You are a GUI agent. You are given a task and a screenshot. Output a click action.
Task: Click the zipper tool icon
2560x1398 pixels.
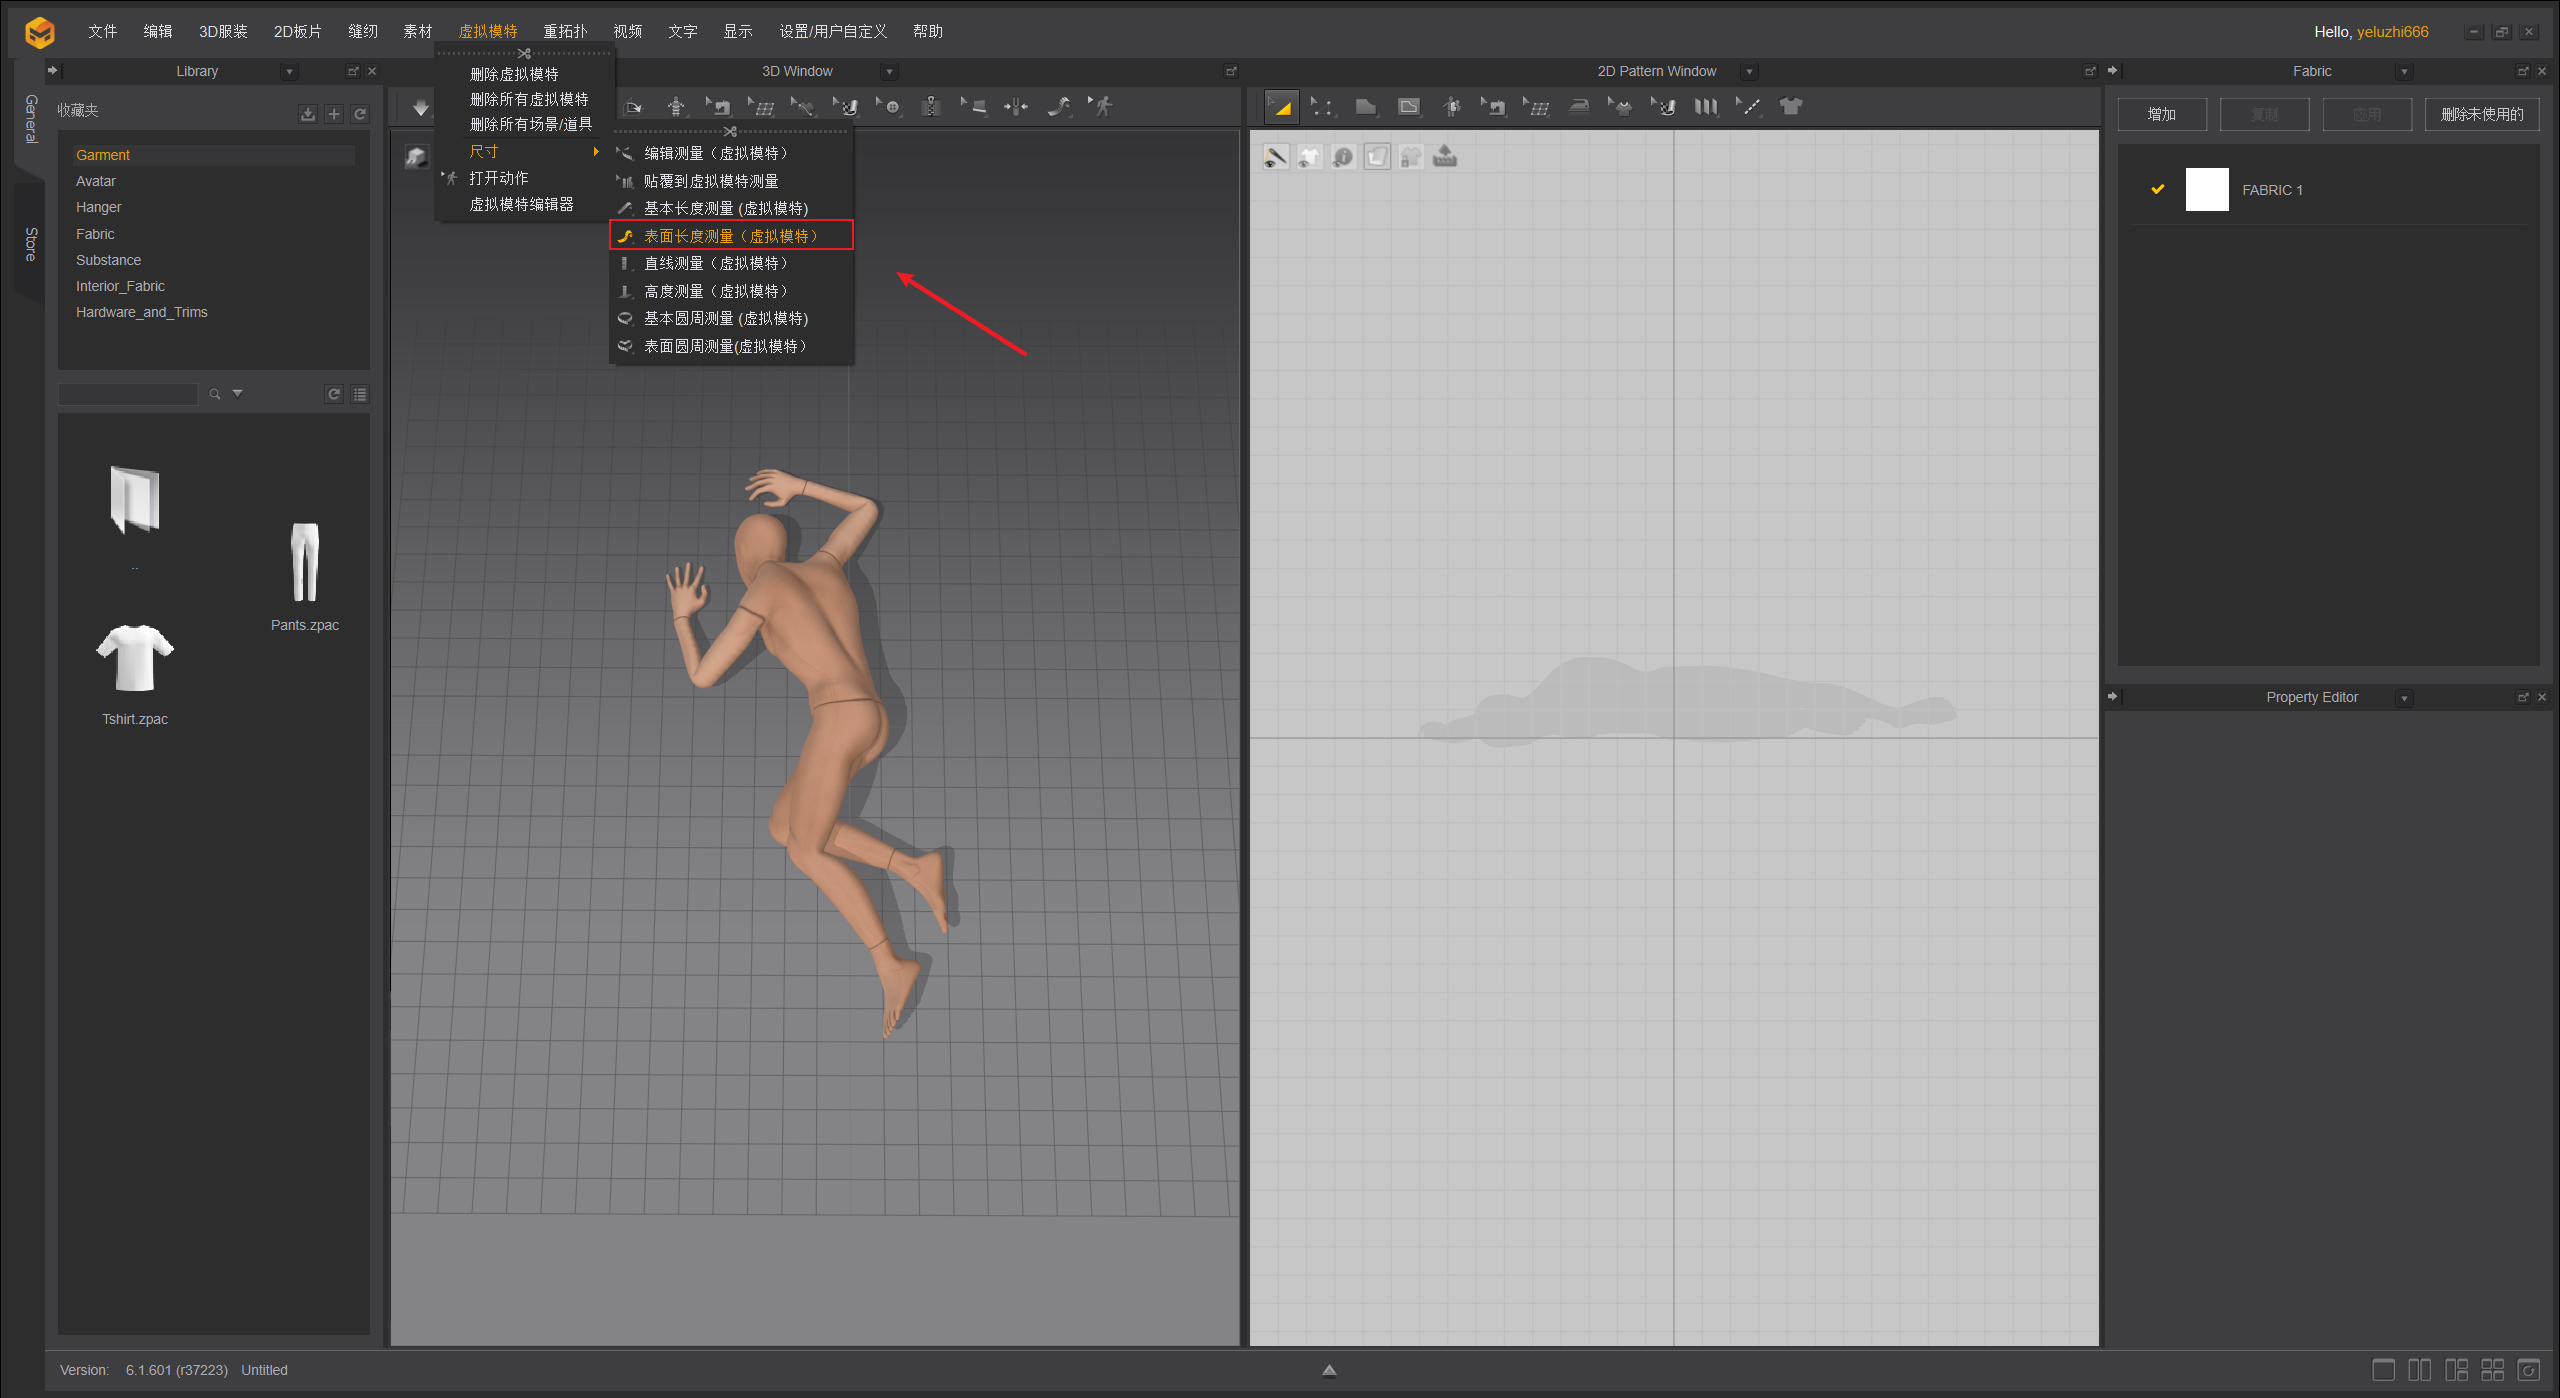tap(931, 107)
